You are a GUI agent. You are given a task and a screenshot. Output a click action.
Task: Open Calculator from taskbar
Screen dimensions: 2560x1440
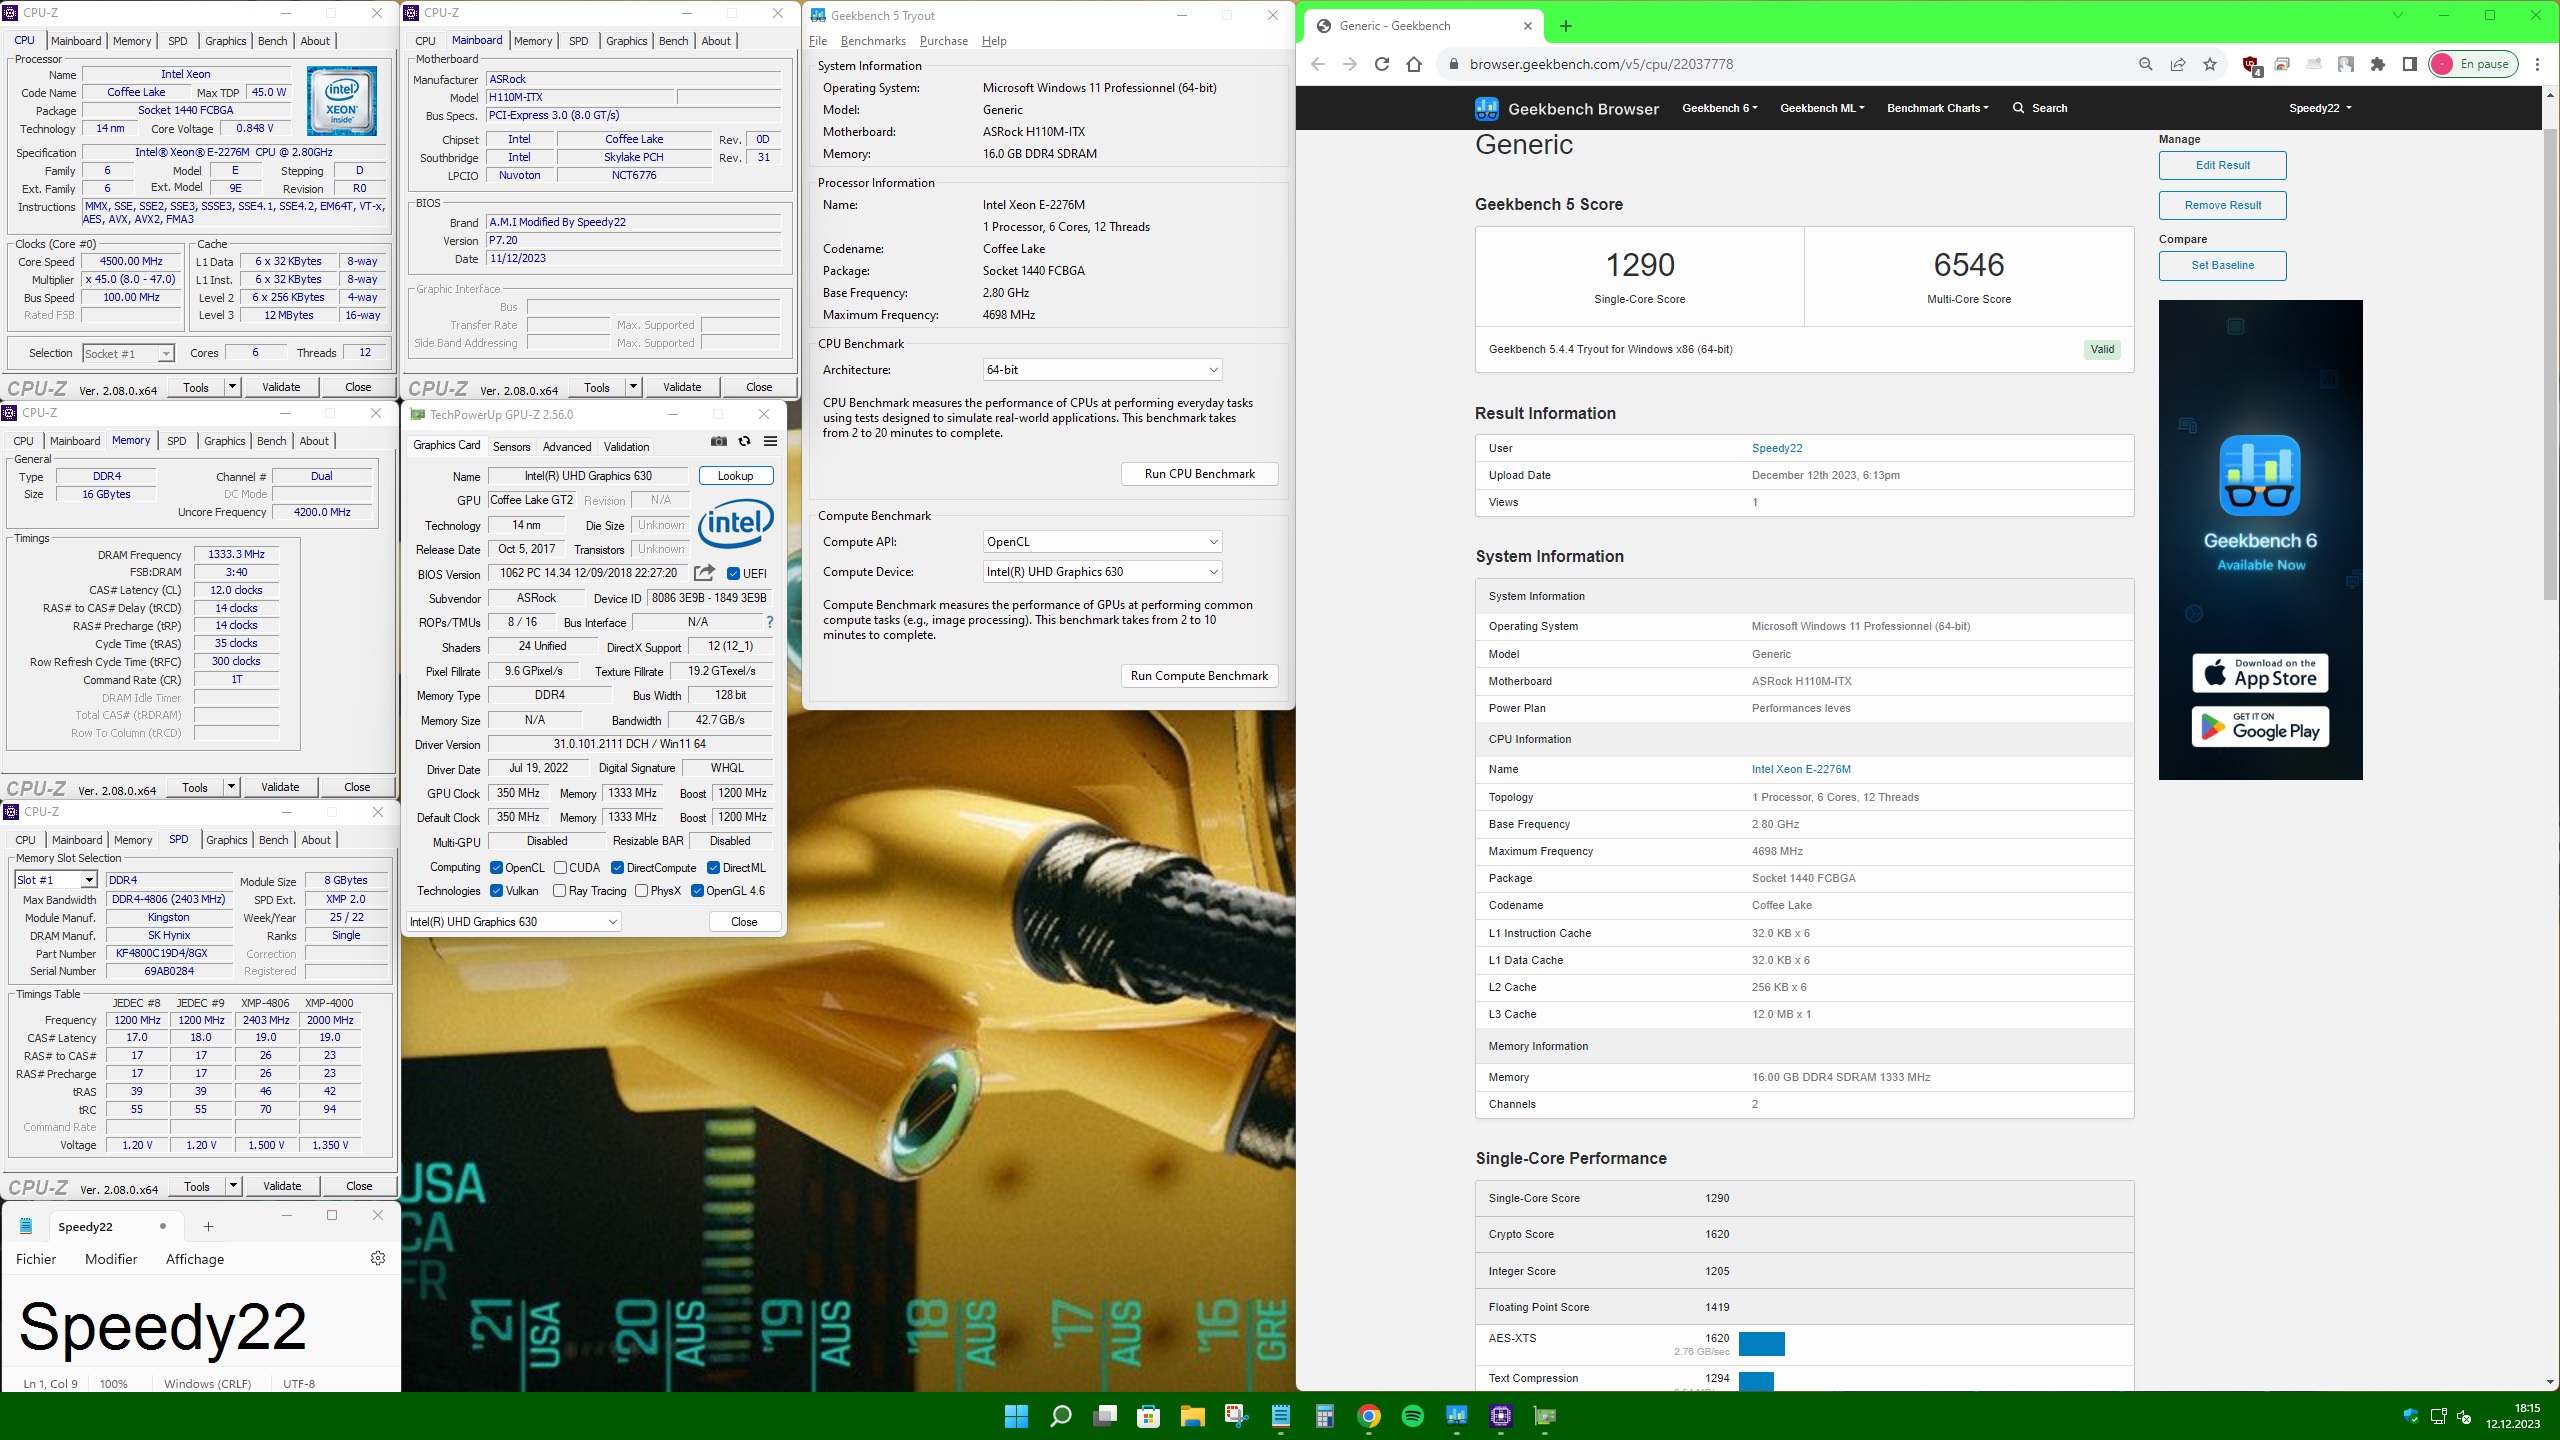[x=1324, y=1416]
